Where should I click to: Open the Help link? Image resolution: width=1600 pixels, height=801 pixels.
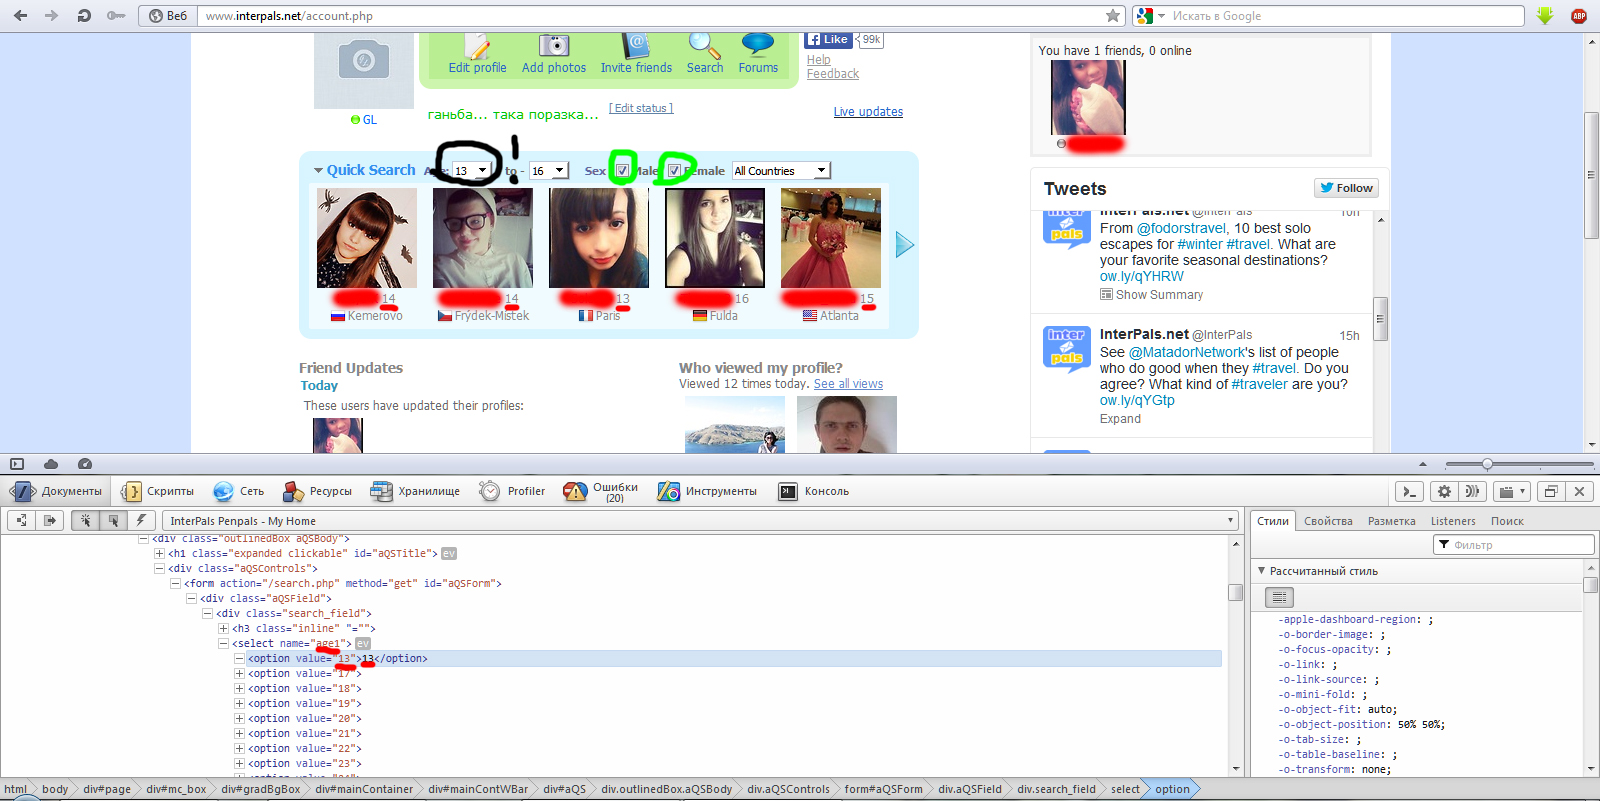pos(818,60)
